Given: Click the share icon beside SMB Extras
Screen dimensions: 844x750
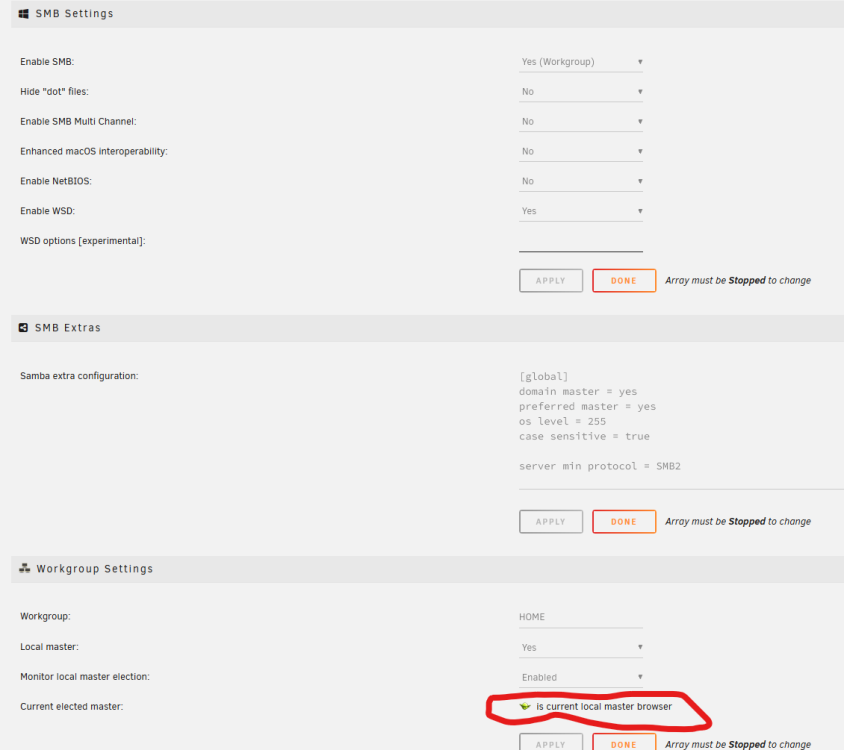Looking at the screenshot, I should (x=23, y=327).
